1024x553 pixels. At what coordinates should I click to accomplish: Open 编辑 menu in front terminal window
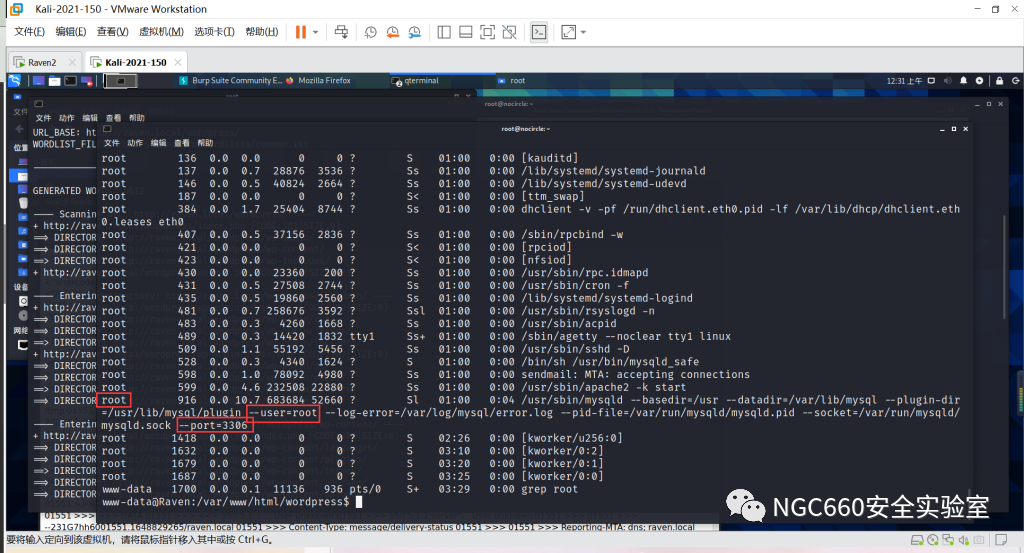coord(159,143)
